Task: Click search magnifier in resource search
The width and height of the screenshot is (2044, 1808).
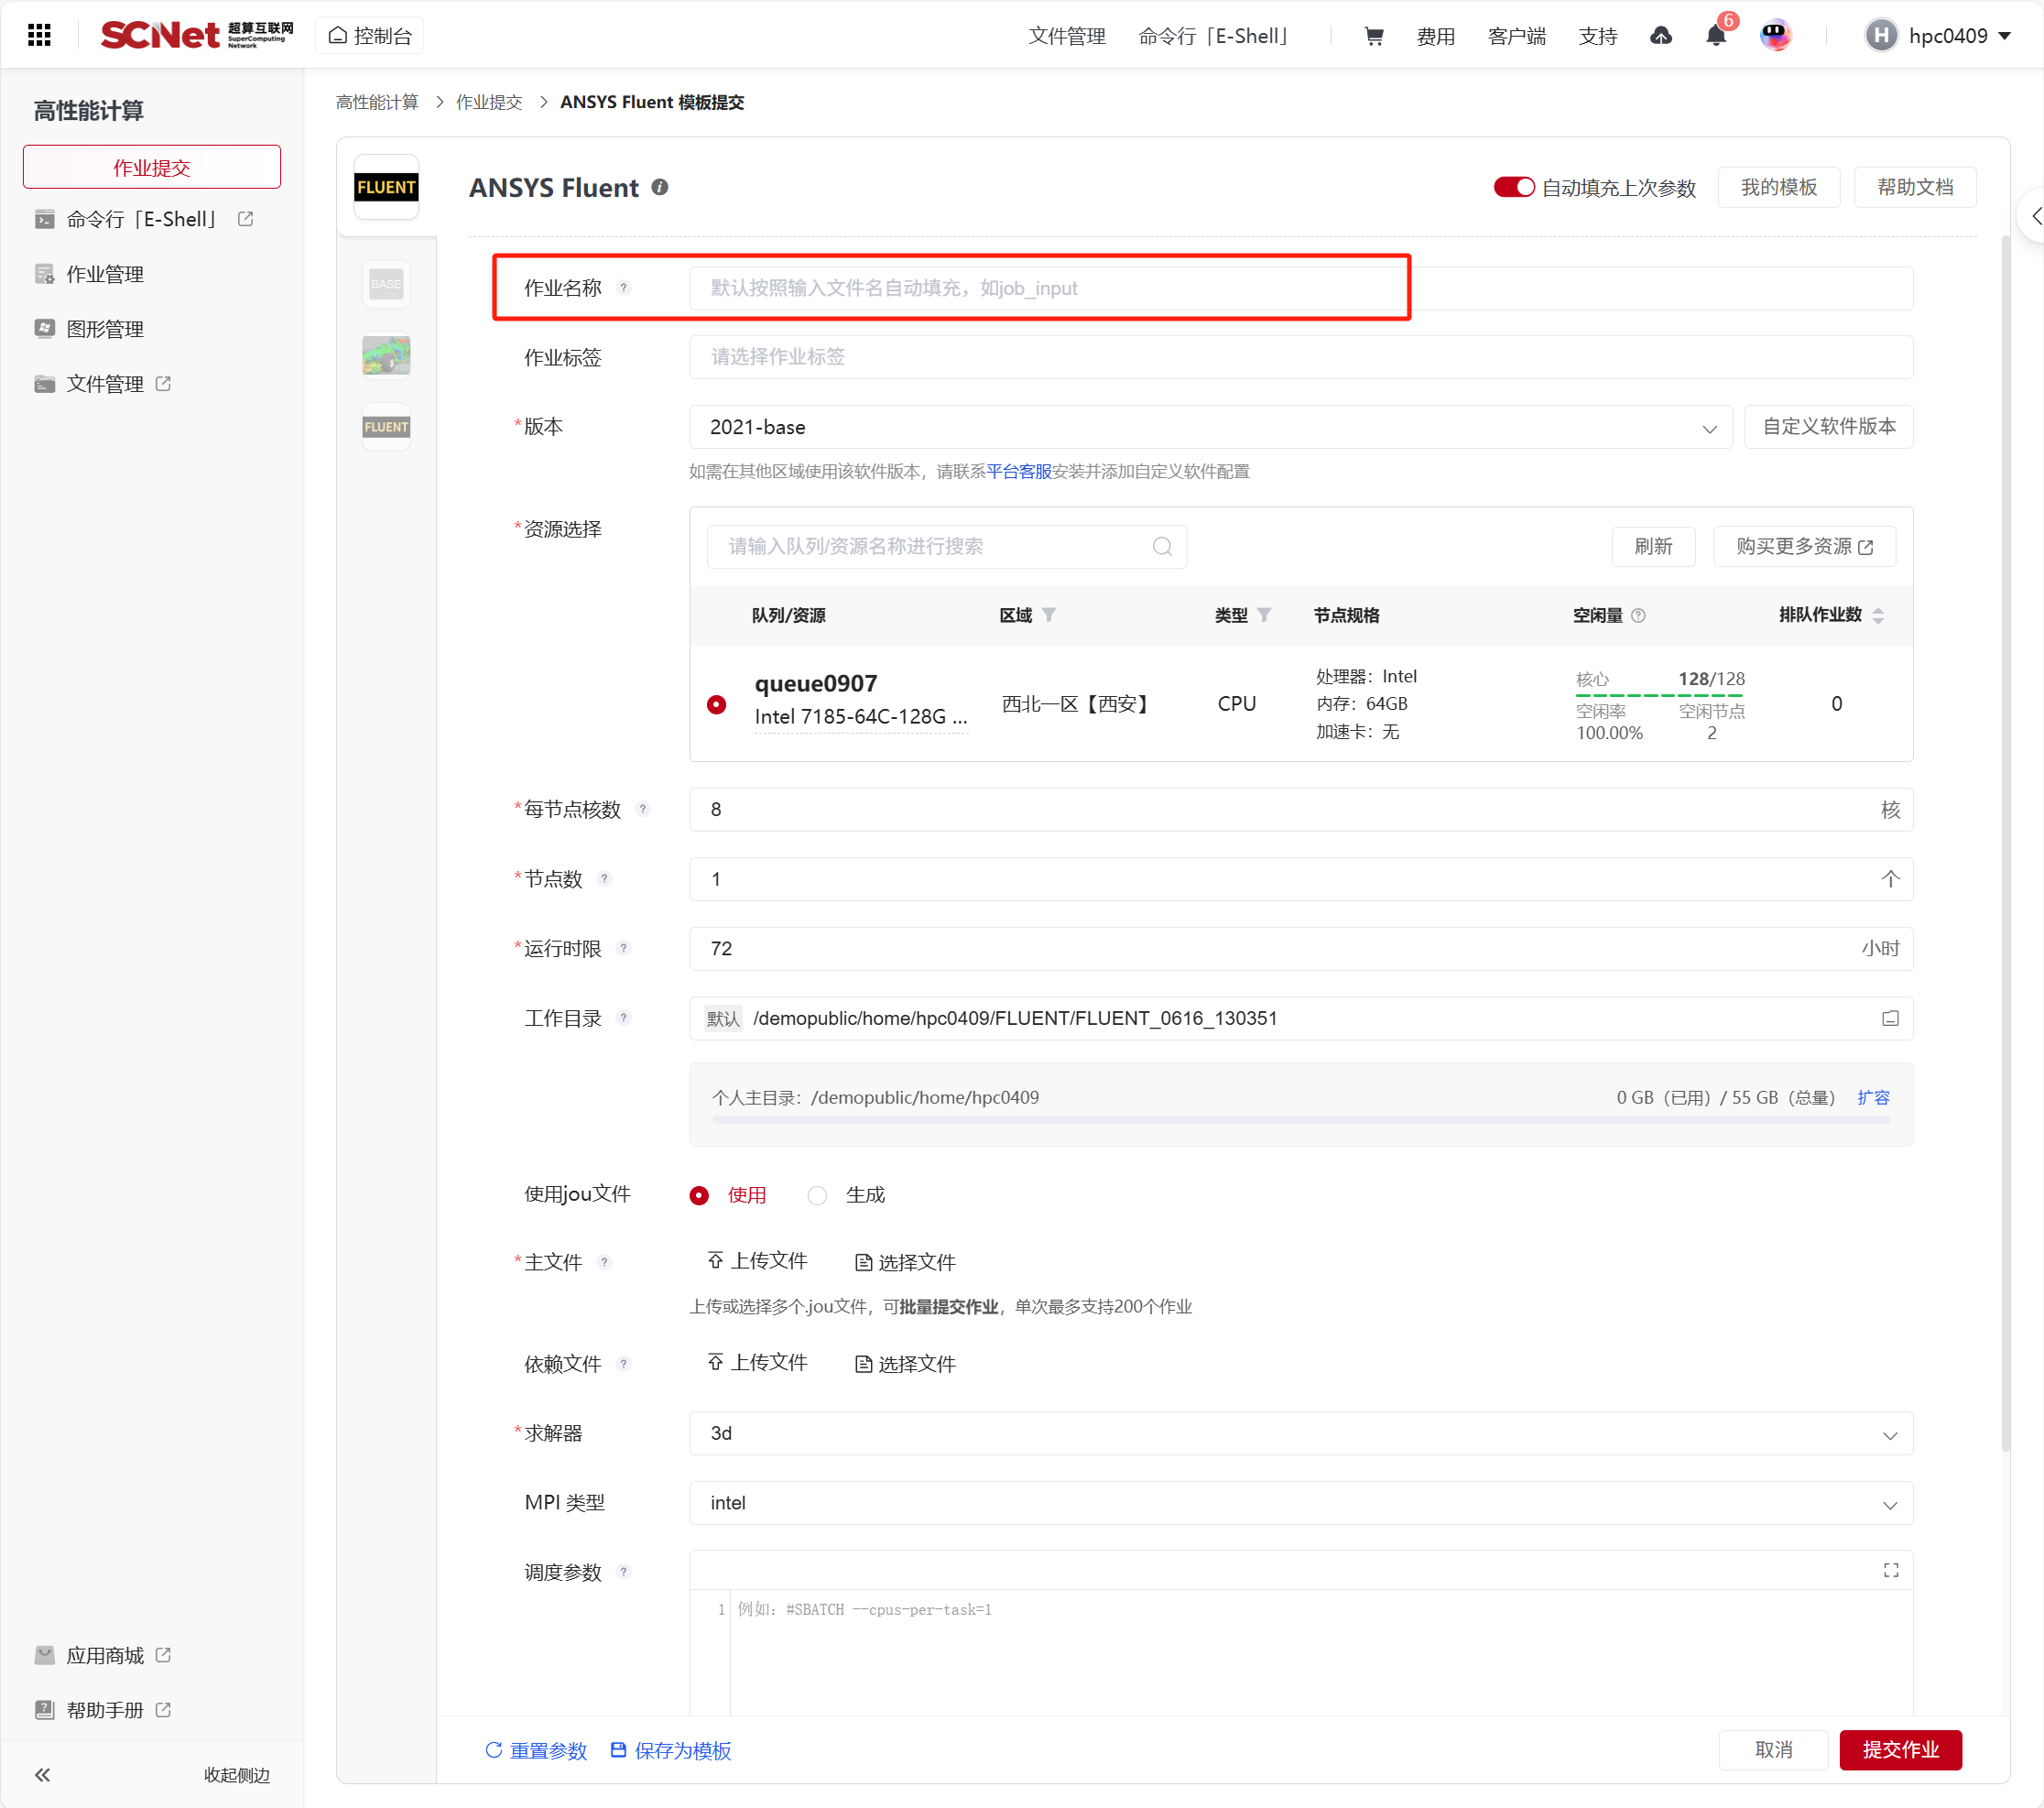Action: tap(1162, 546)
